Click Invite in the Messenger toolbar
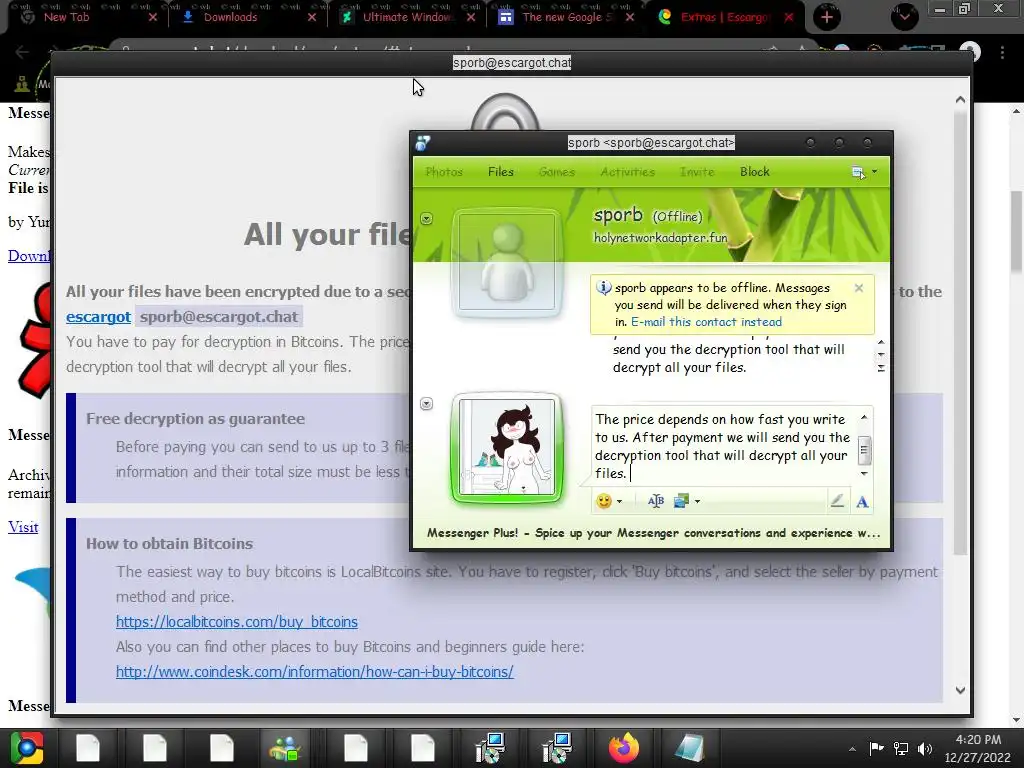This screenshot has width=1024, height=768. point(697,172)
